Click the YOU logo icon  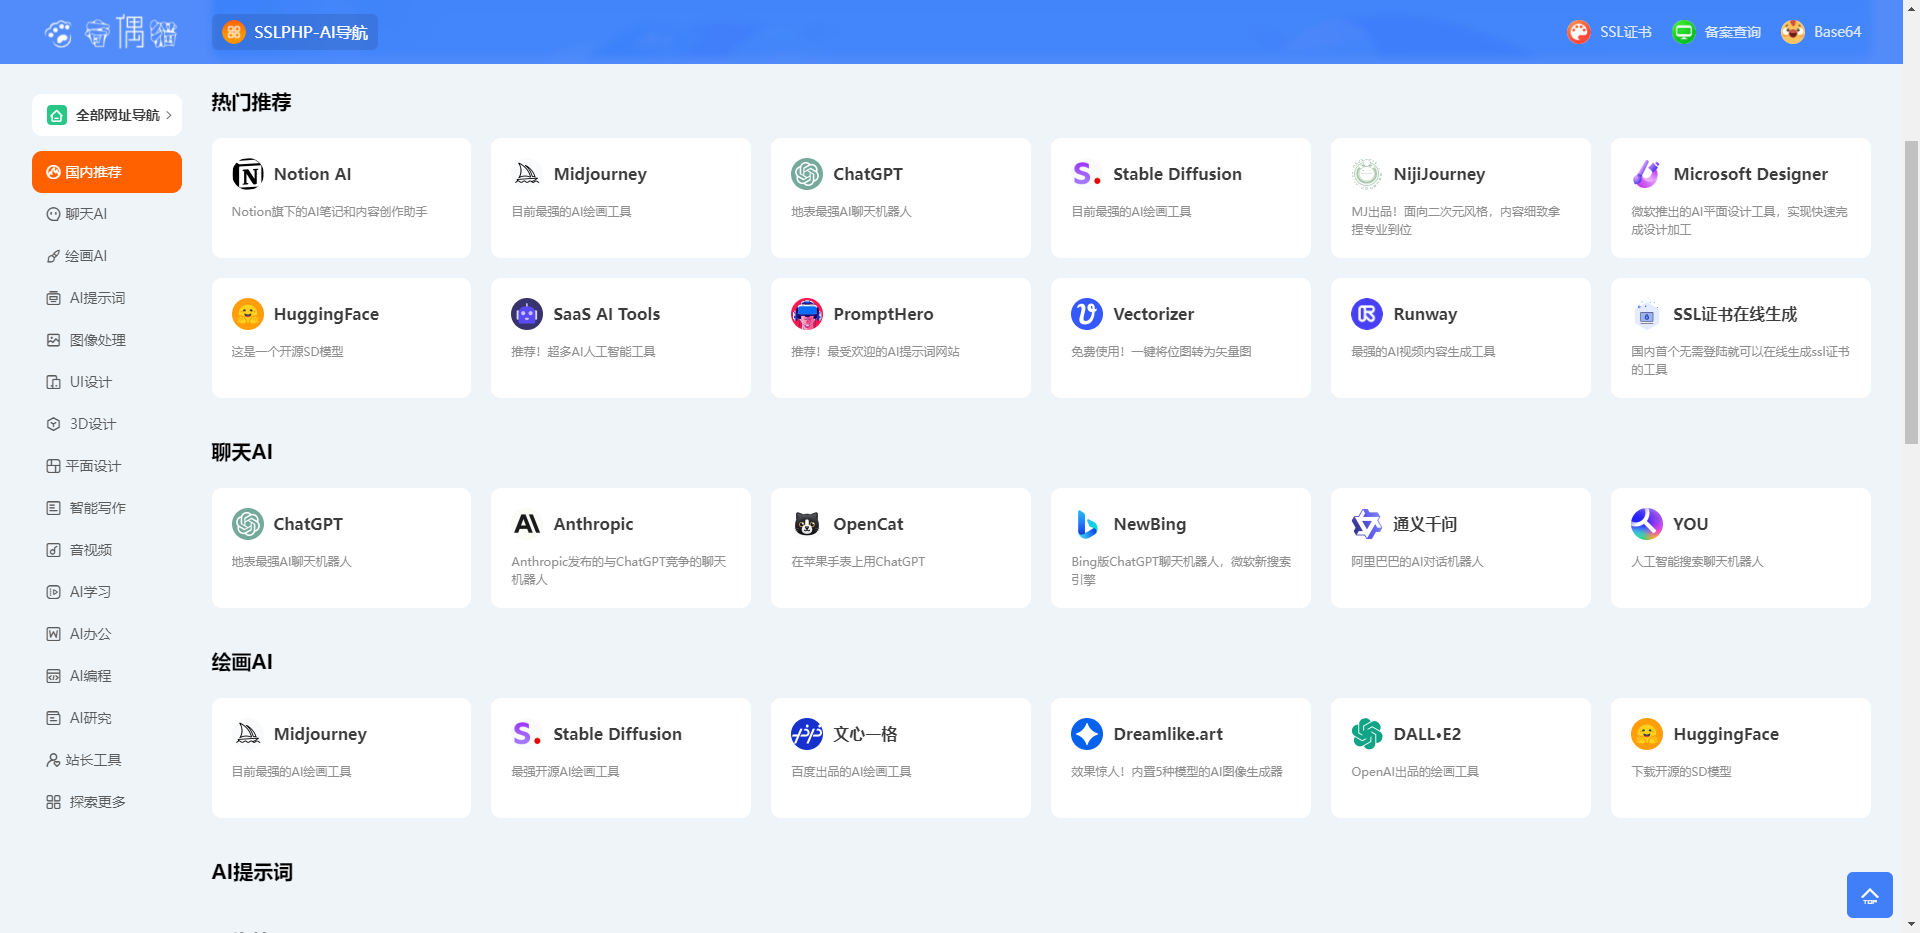1647,524
